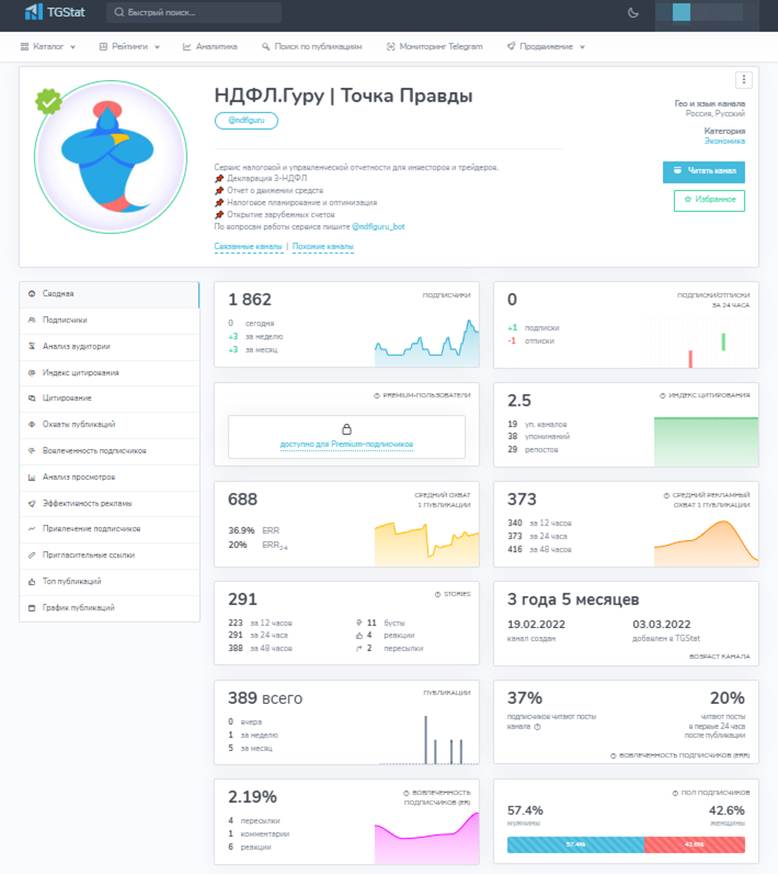778x874 pixels.
Task: Click Сводка sidebar icon
Action: coord(32,294)
